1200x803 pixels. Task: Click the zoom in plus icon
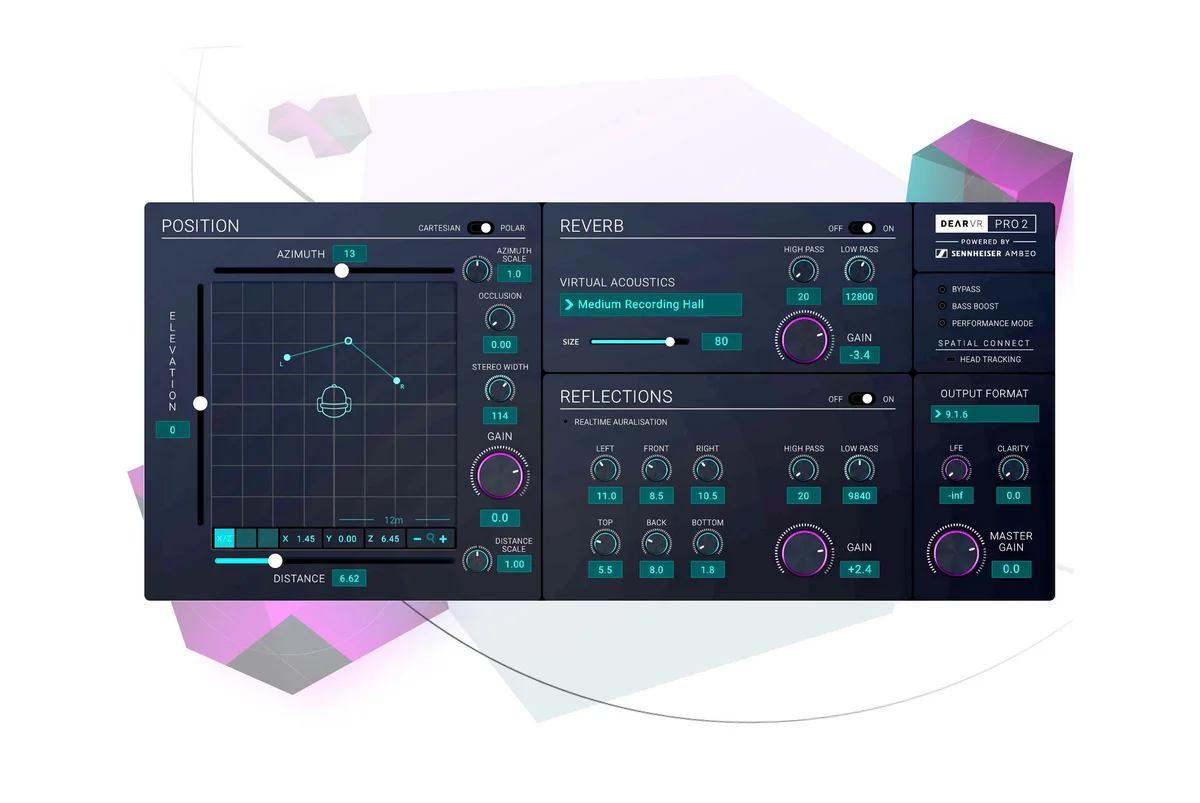point(443,539)
